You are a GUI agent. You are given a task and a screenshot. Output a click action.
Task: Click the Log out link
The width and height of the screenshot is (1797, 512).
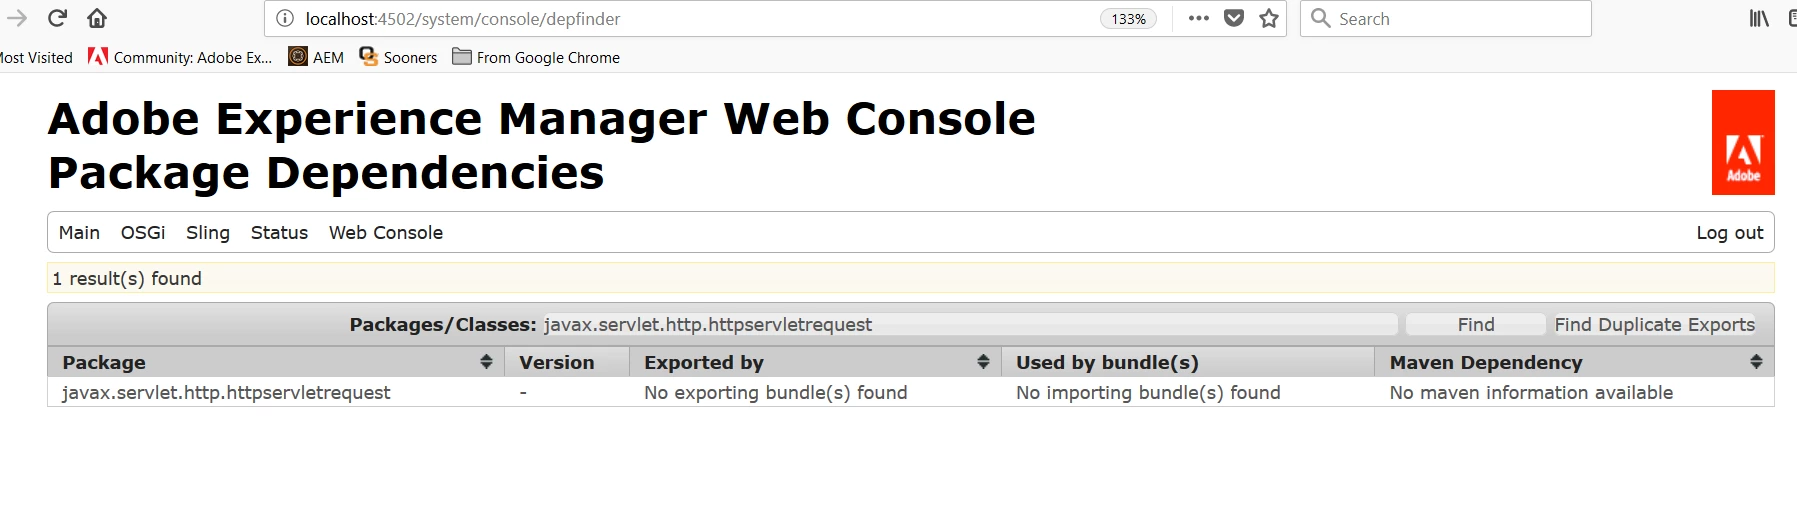[x=1729, y=232]
